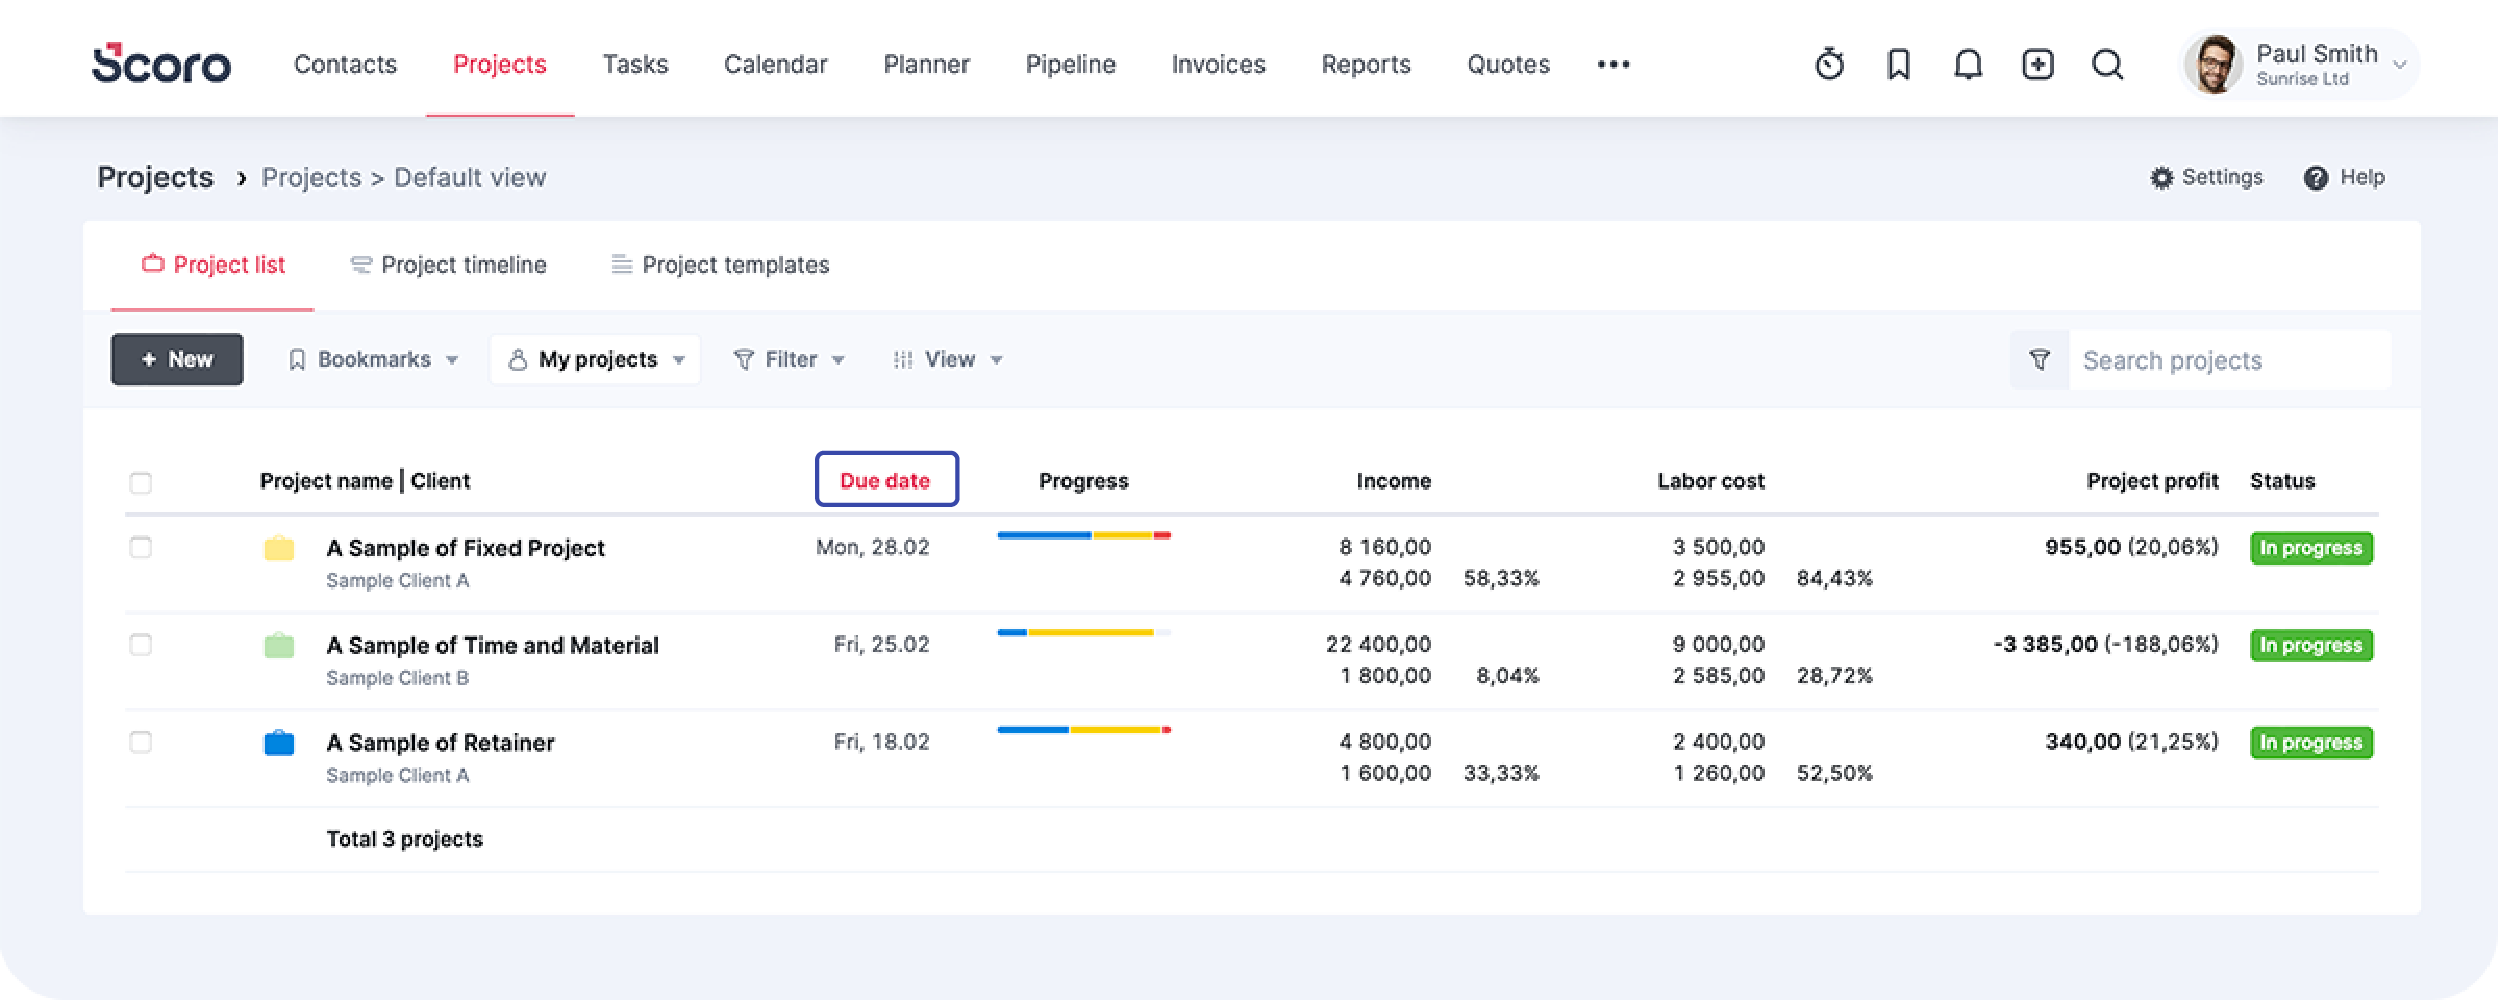Open the Projects menu item
Screen dimensions: 2500x1000
point(500,64)
